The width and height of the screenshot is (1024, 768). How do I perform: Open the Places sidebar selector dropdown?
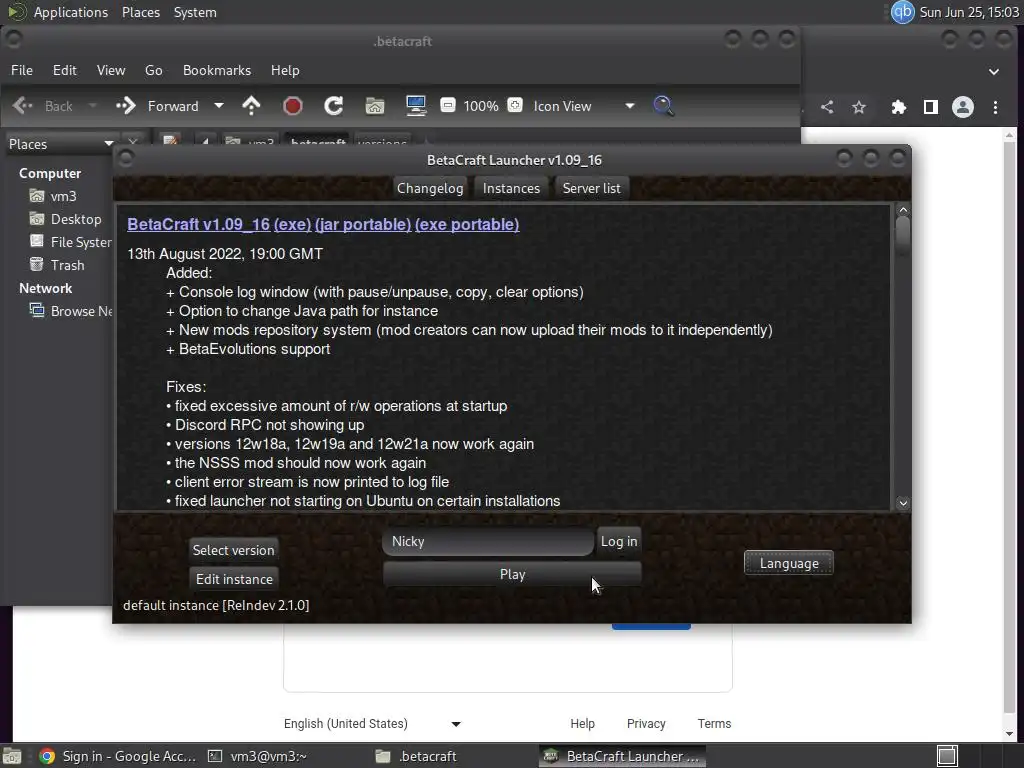coord(60,144)
